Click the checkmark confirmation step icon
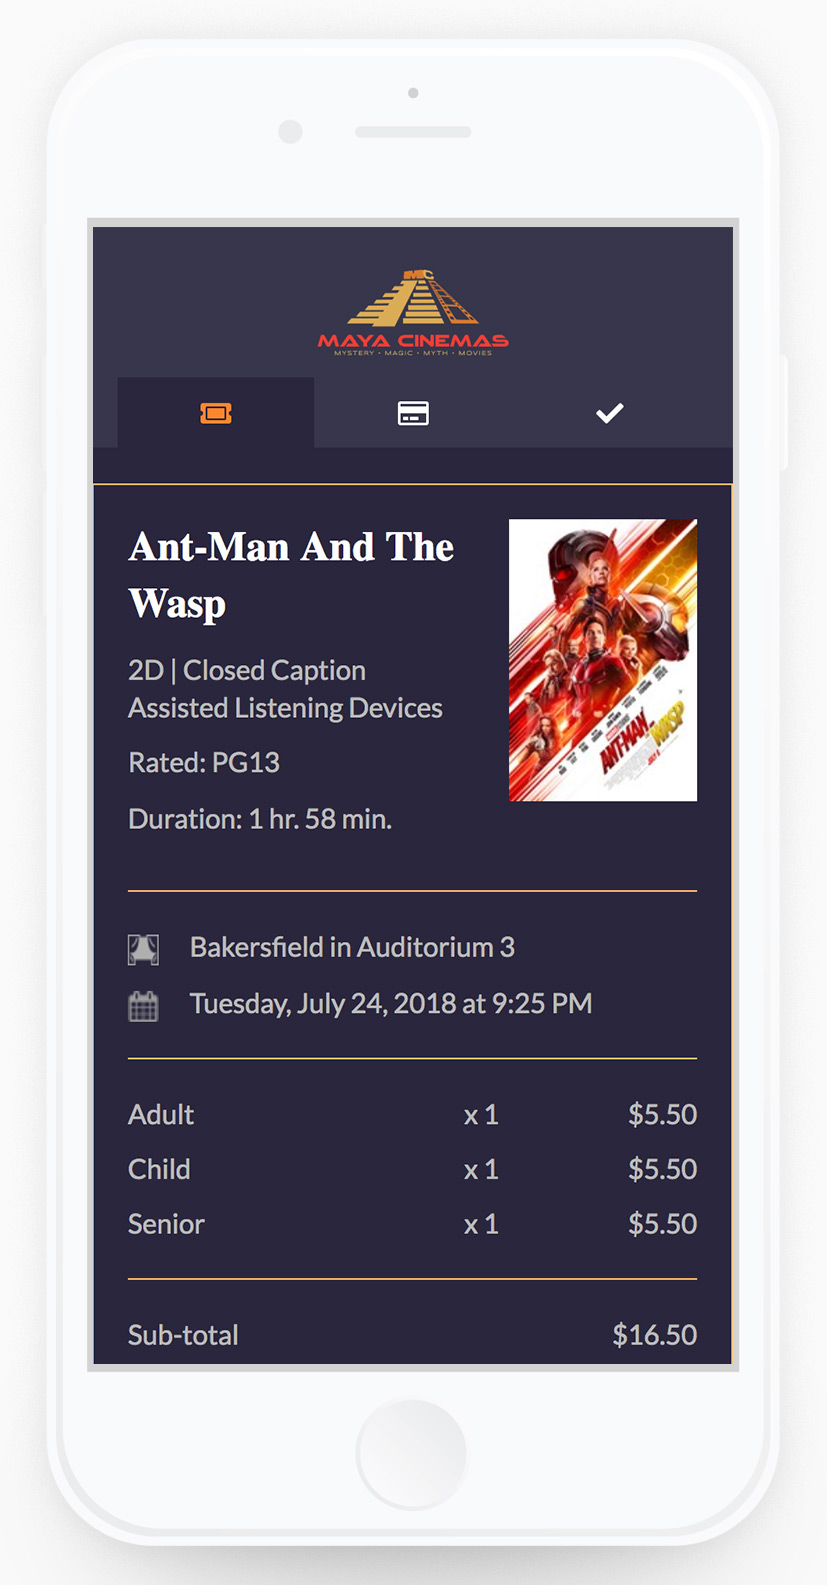This screenshot has height=1585, width=827. (x=608, y=412)
